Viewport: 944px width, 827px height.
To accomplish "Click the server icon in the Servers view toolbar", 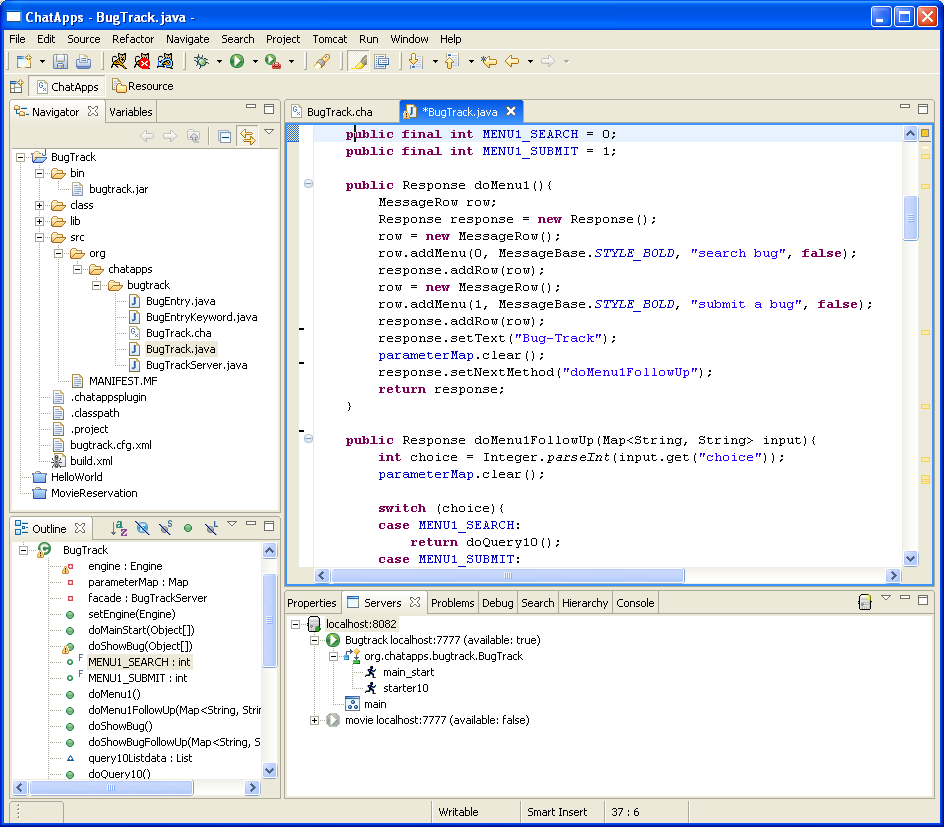I will 865,602.
